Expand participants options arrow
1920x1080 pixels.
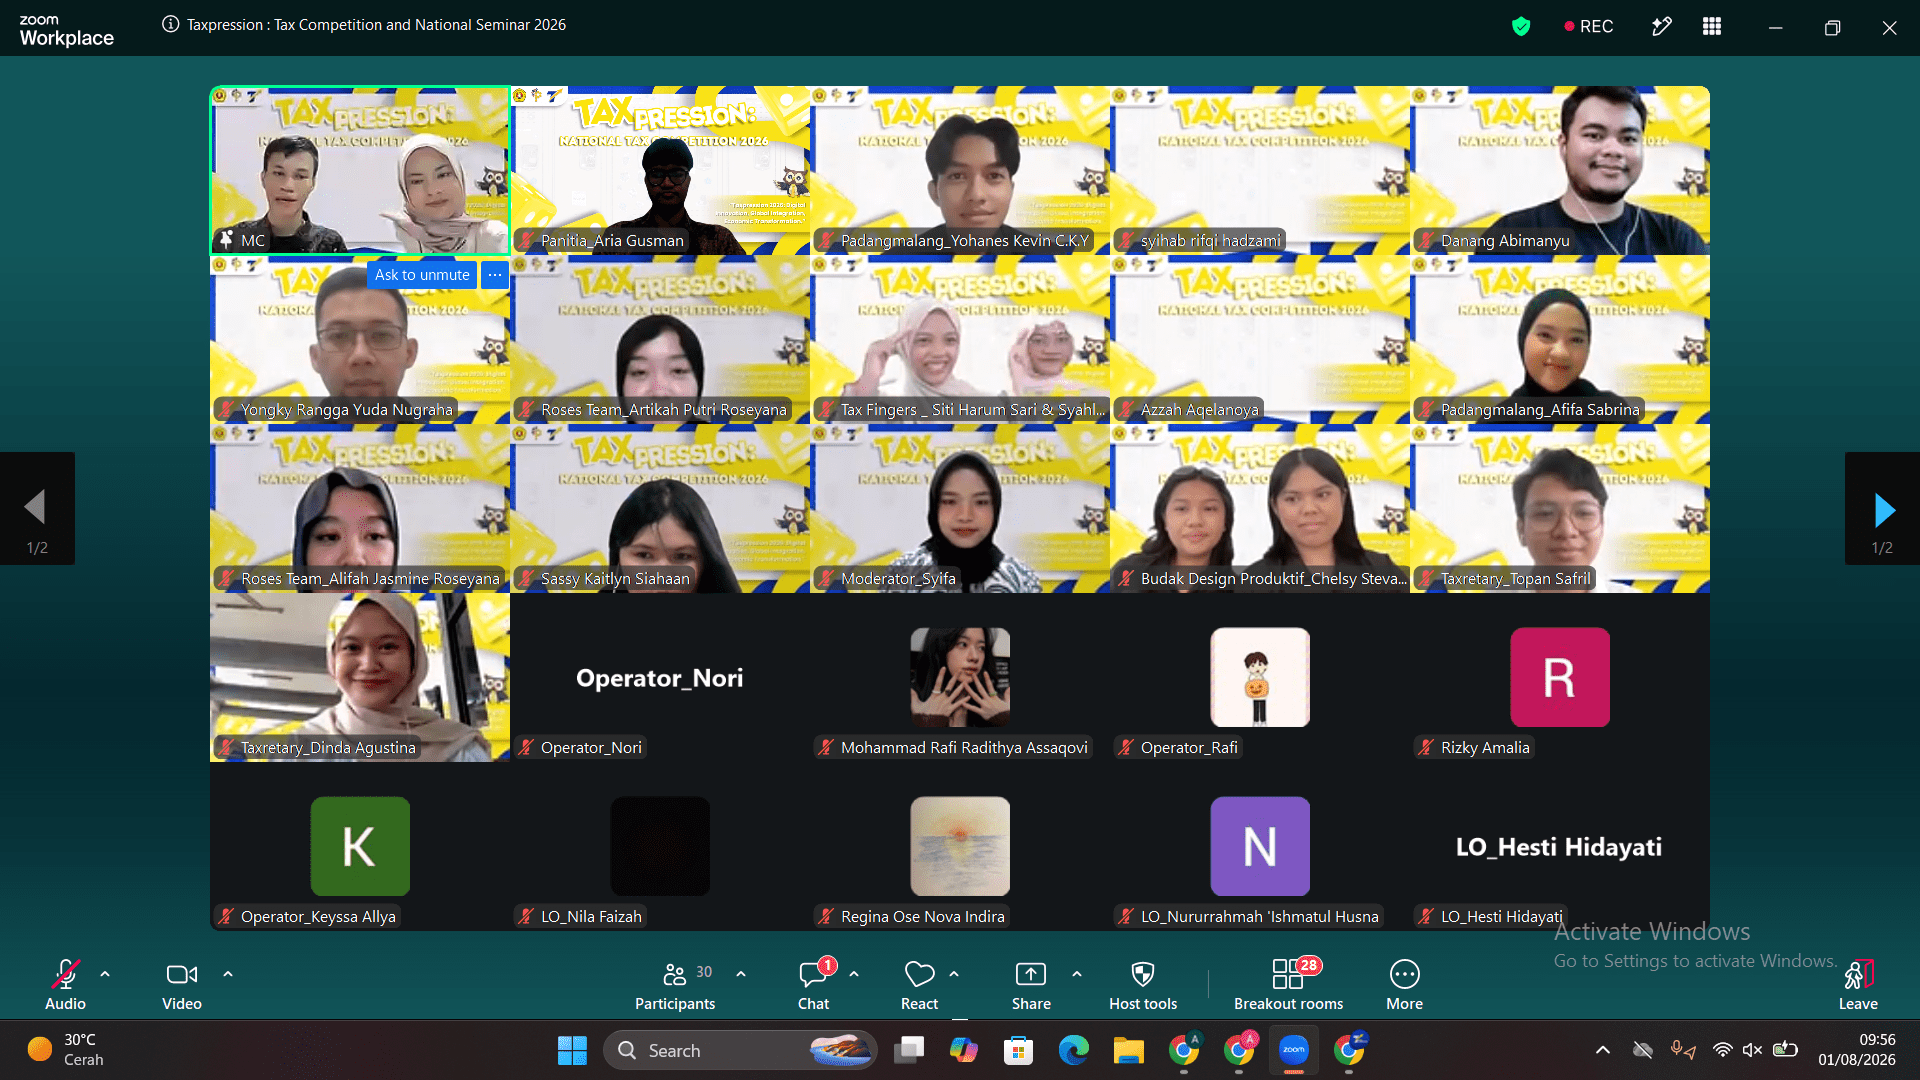pos(741,974)
